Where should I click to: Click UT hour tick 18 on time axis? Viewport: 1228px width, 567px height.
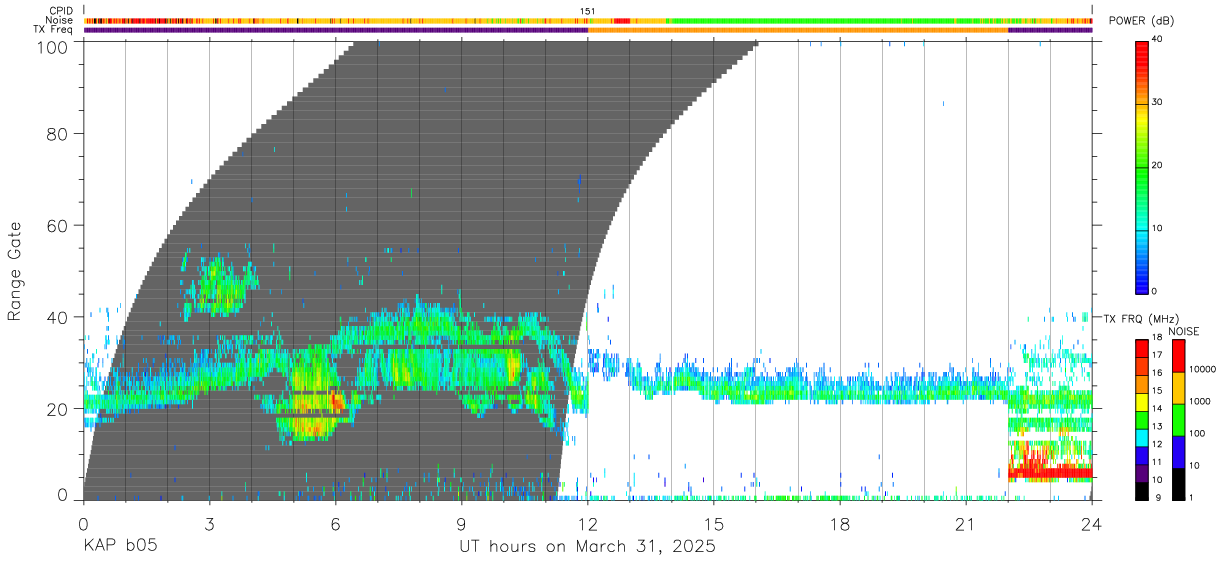coord(840,525)
